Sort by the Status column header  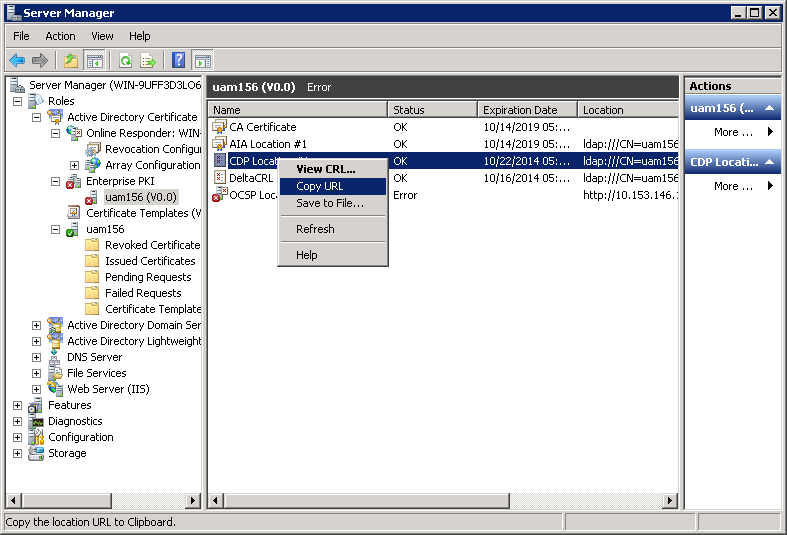click(433, 110)
